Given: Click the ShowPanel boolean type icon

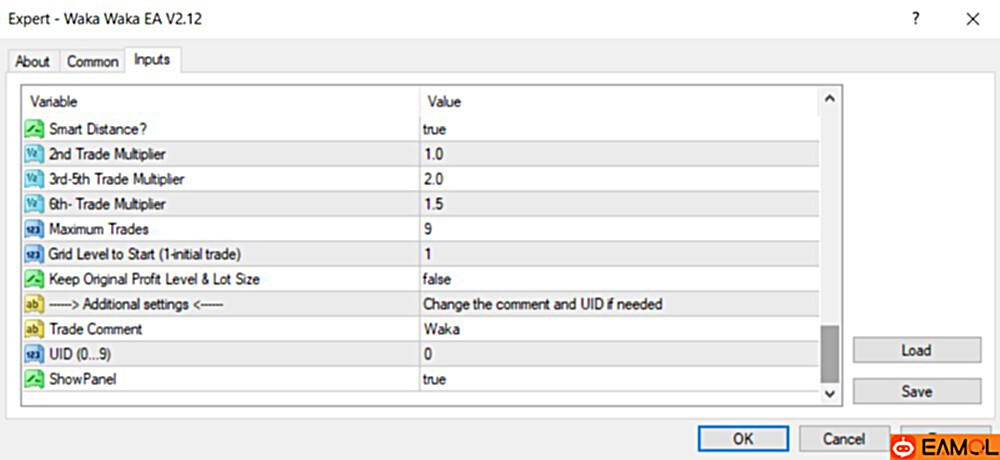Looking at the screenshot, I should [33, 379].
